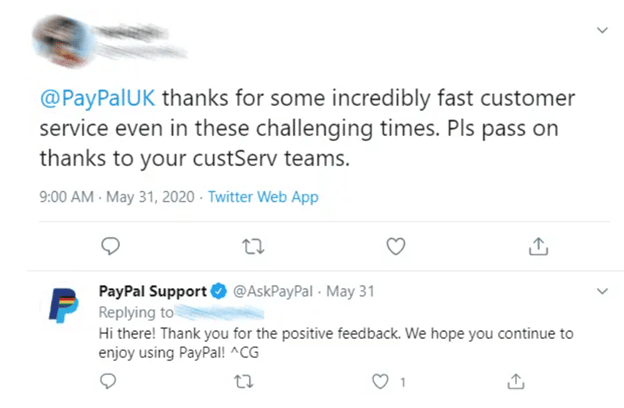Image resolution: width=624 pixels, height=408 pixels.
Task: Reply to the PayPal Support tweet
Action: tap(108, 380)
